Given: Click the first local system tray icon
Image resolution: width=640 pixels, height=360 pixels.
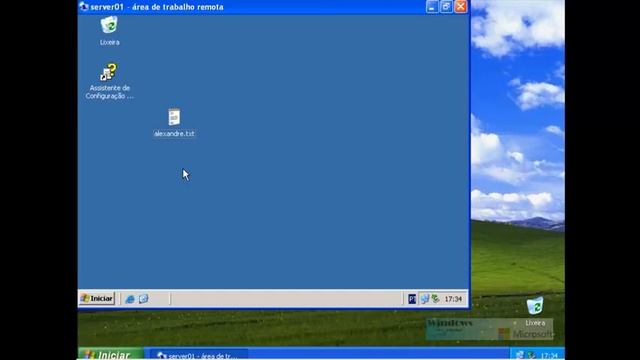Looking at the screenshot, I should (519, 355).
